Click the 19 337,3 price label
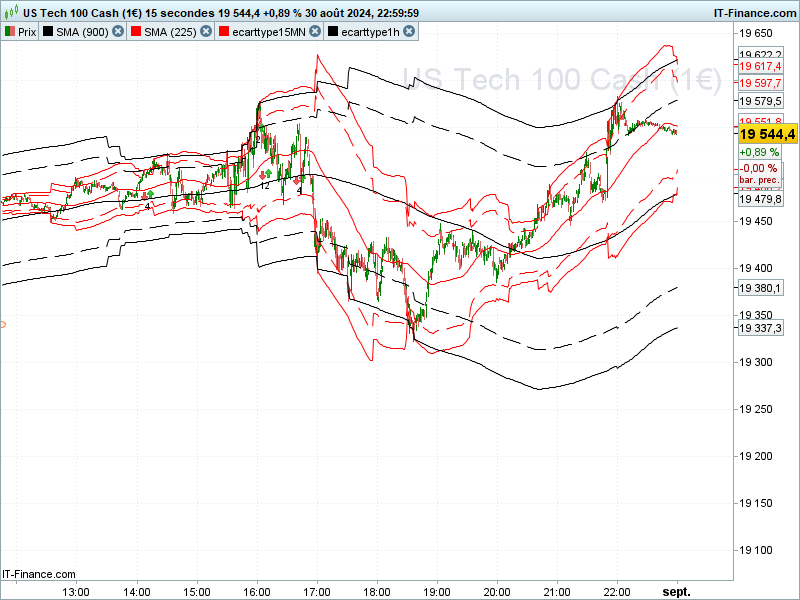Screen dimensions: 800x600 tap(760, 328)
